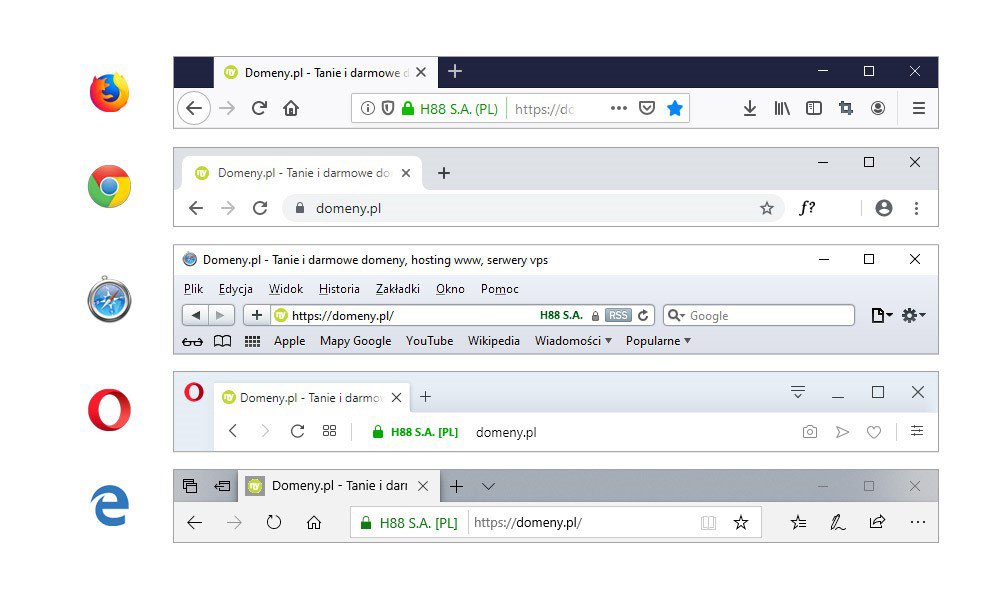The width and height of the screenshot is (1000, 600).
Task: Open Safari Widok menu
Action: tap(286, 289)
